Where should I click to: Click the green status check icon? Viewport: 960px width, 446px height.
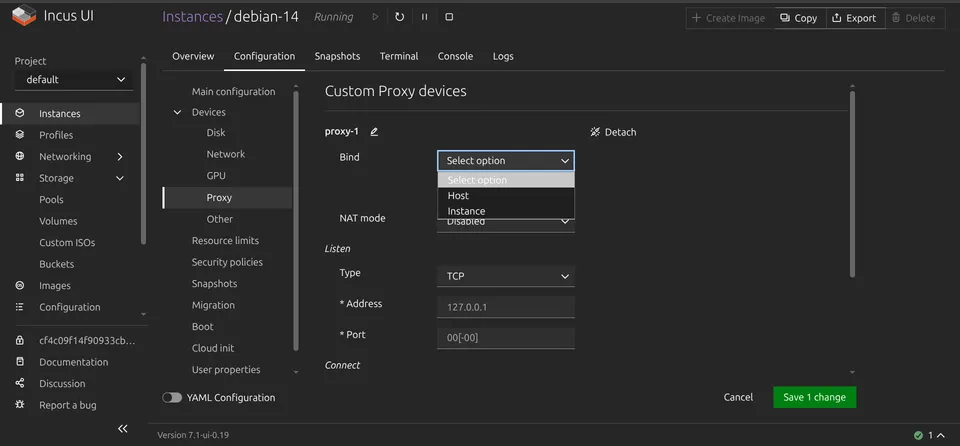click(x=918, y=436)
